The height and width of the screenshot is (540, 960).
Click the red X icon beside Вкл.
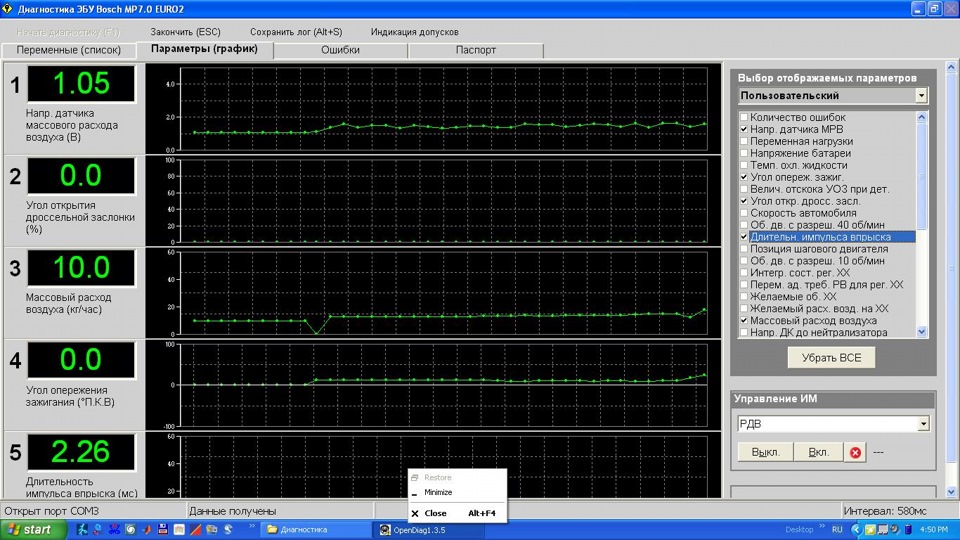coord(855,452)
